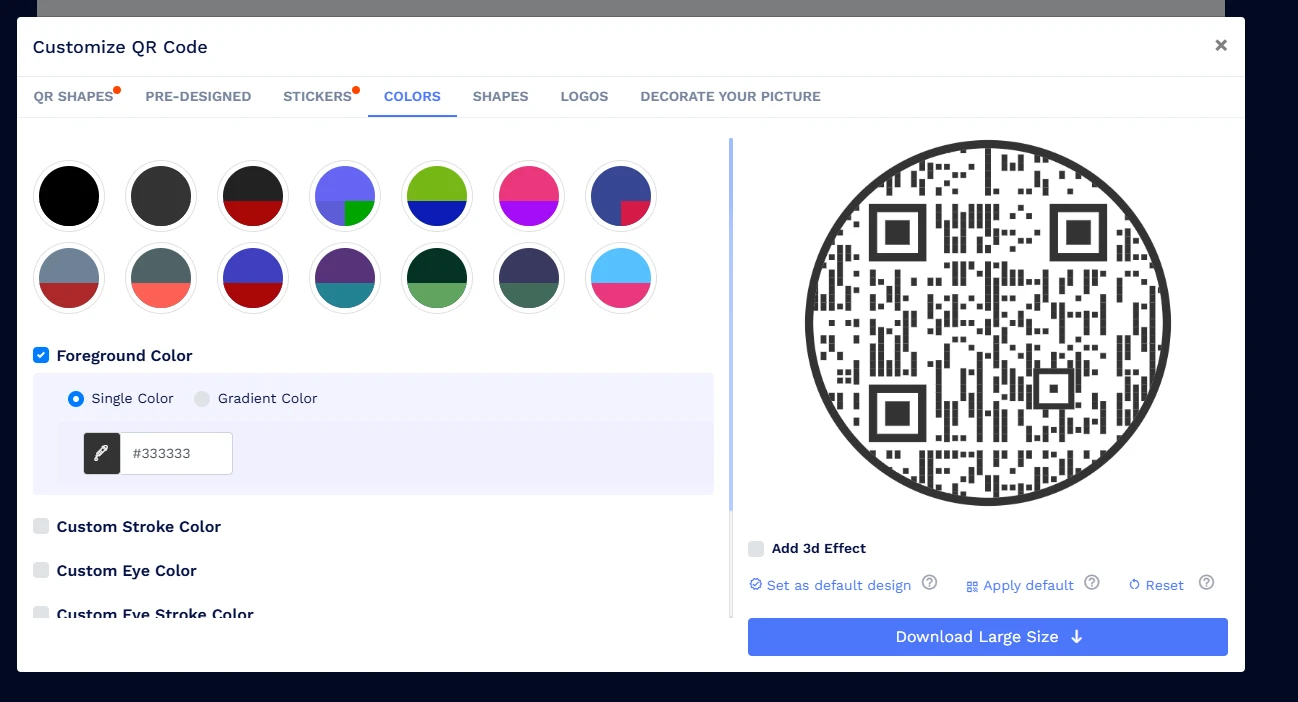Switch to the QR SHAPES tab
Viewport: 1298px width, 702px height.
coord(73,97)
